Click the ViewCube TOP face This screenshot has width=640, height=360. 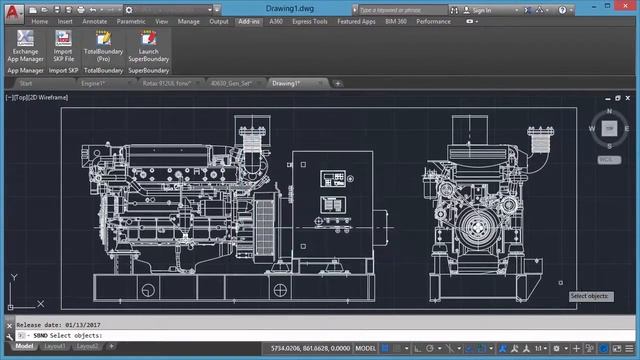[x=609, y=129]
